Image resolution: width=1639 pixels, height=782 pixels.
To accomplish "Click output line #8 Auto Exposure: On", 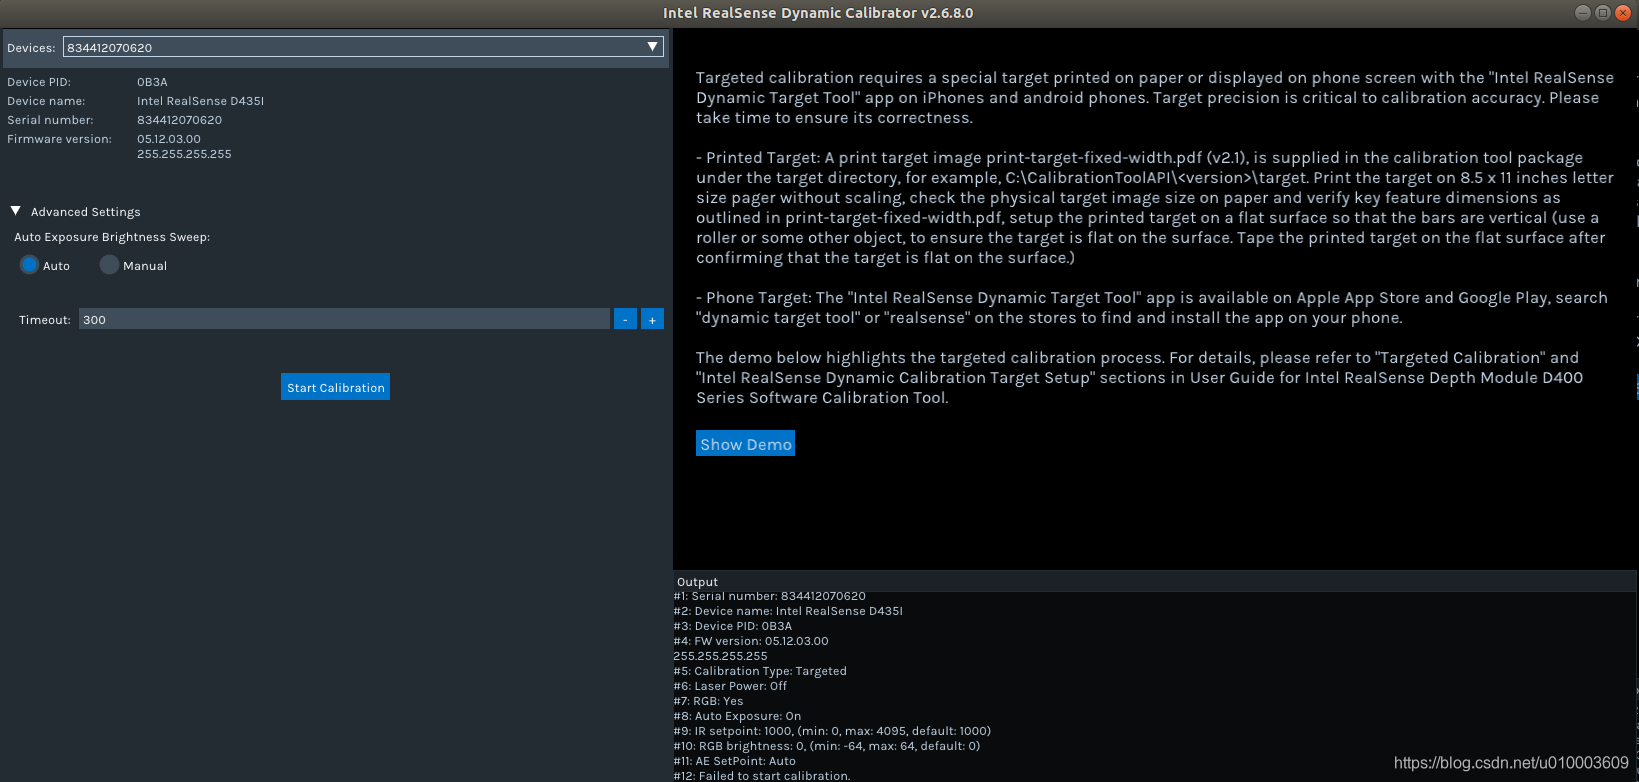I will [737, 716].
